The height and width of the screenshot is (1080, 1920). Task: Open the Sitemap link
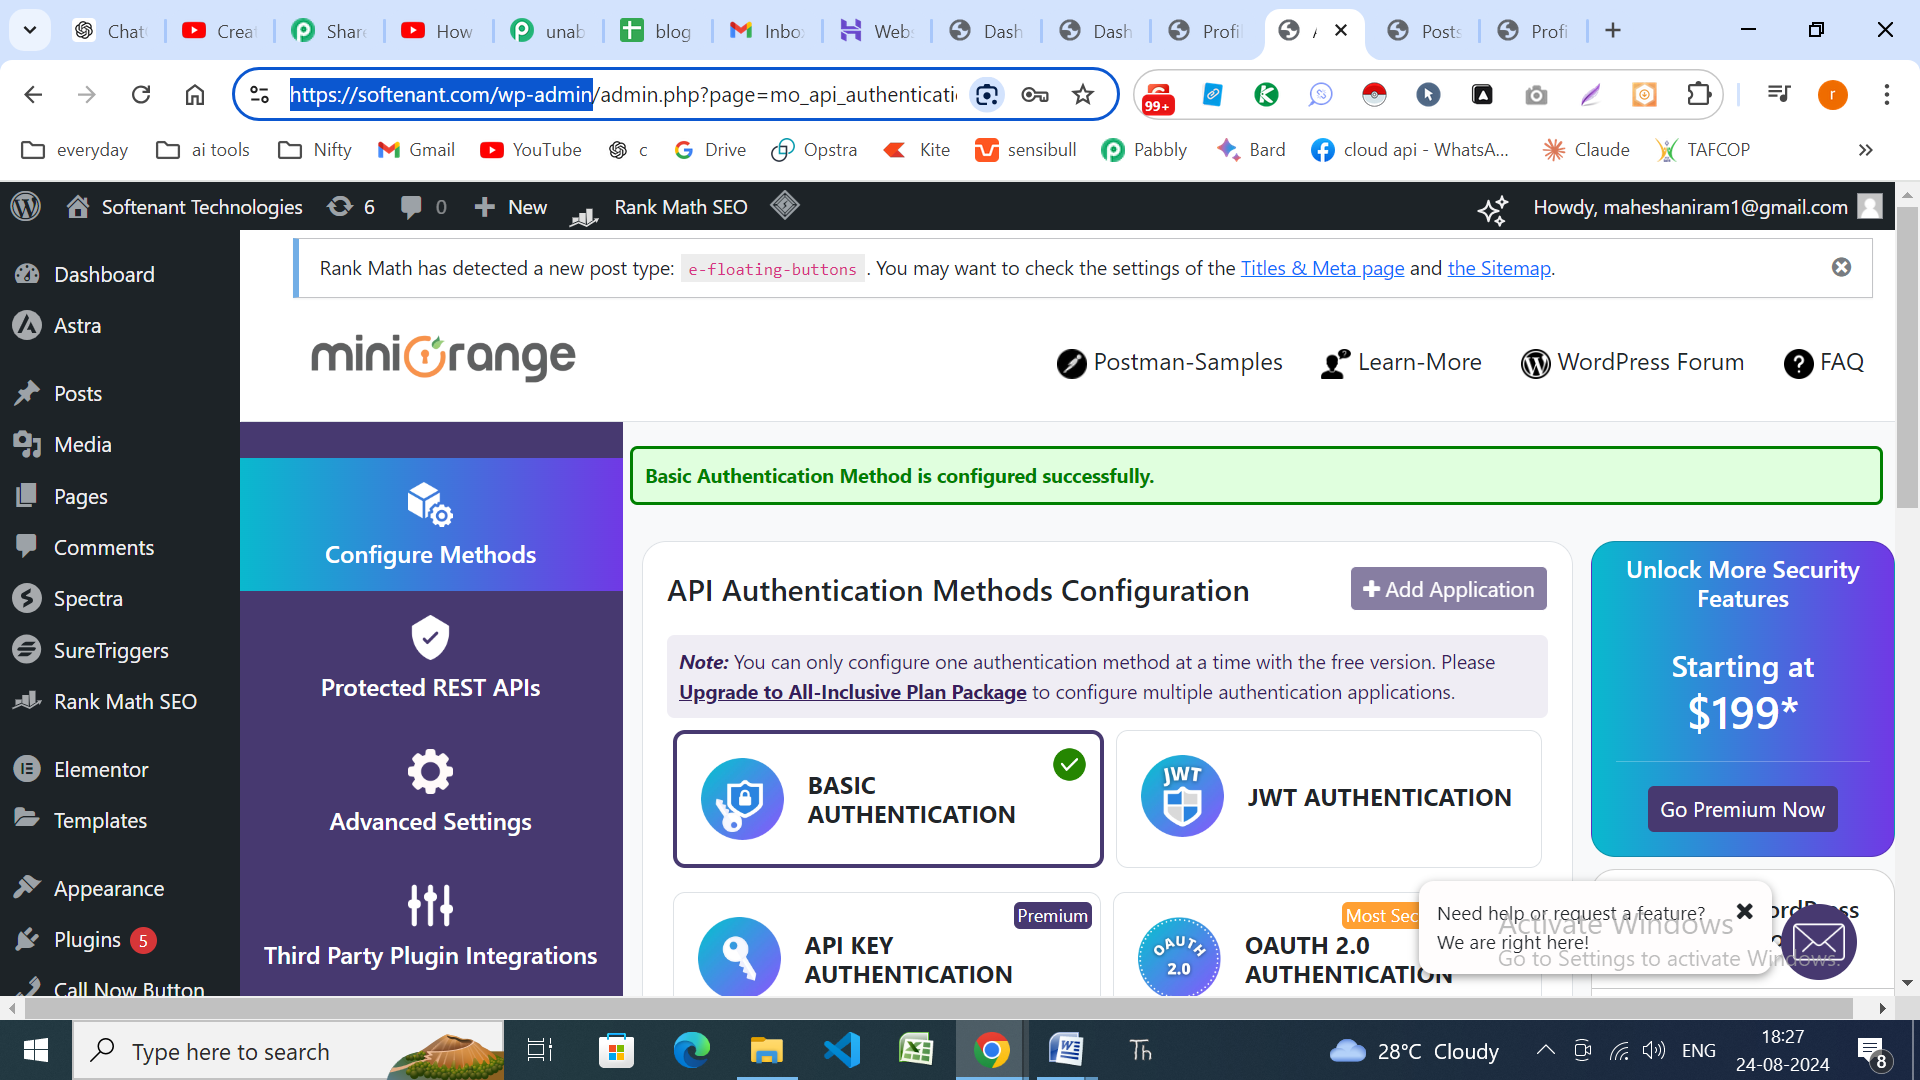(x=1499, y=268)
